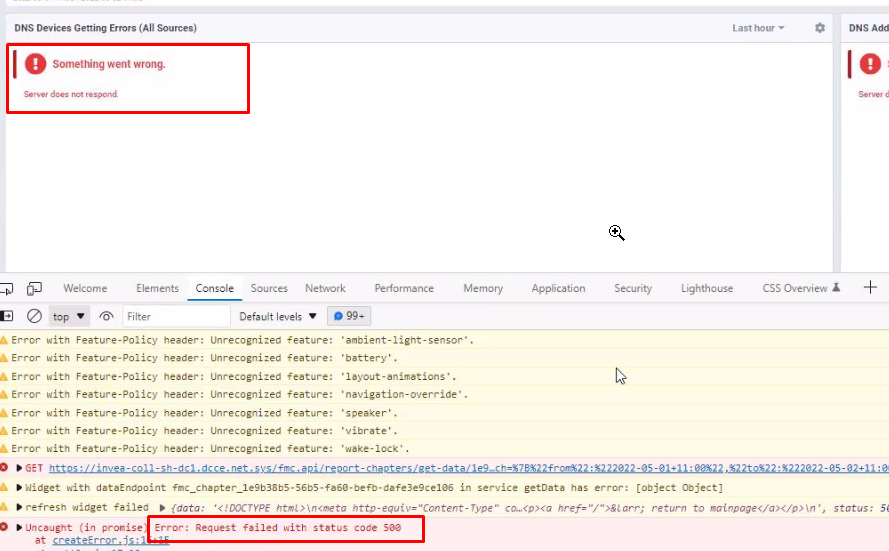Open the Network tab

click(x=325, y=288)
